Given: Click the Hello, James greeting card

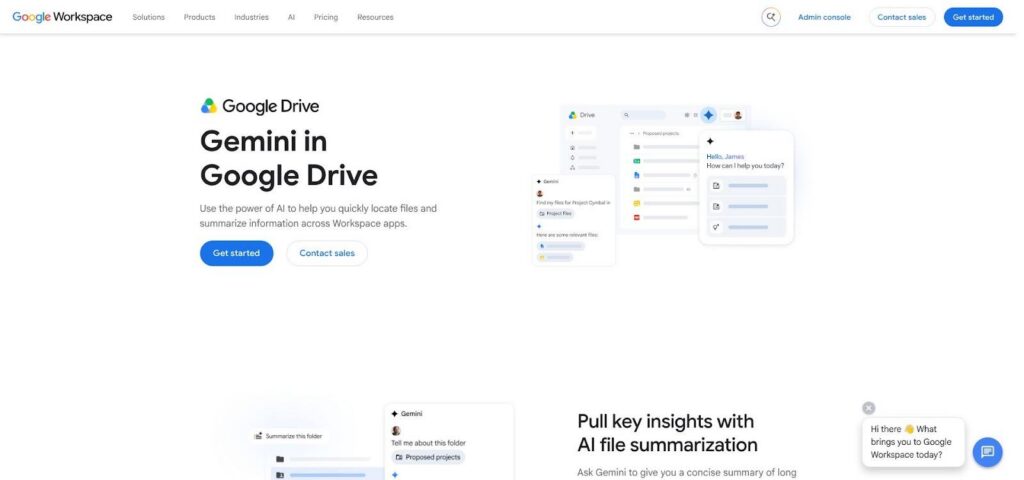Looking at the screenshot, I should 746,187.
